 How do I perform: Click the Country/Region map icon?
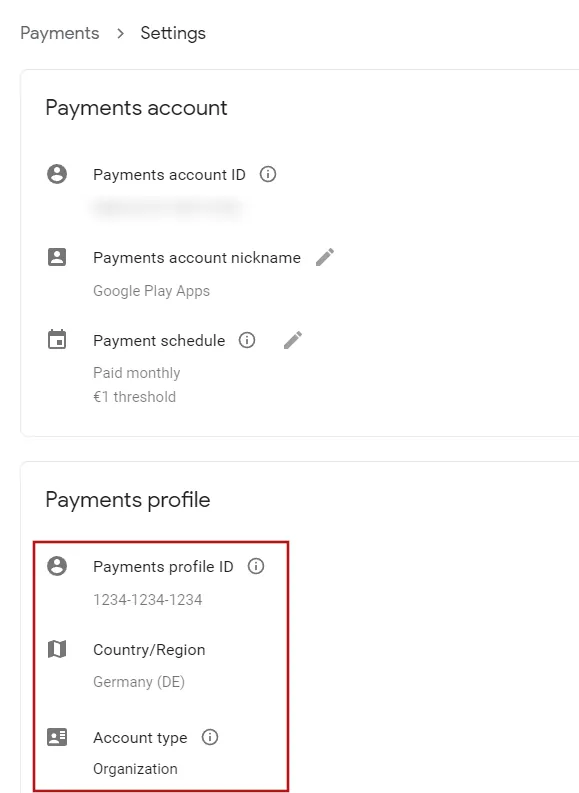[57, 649]
